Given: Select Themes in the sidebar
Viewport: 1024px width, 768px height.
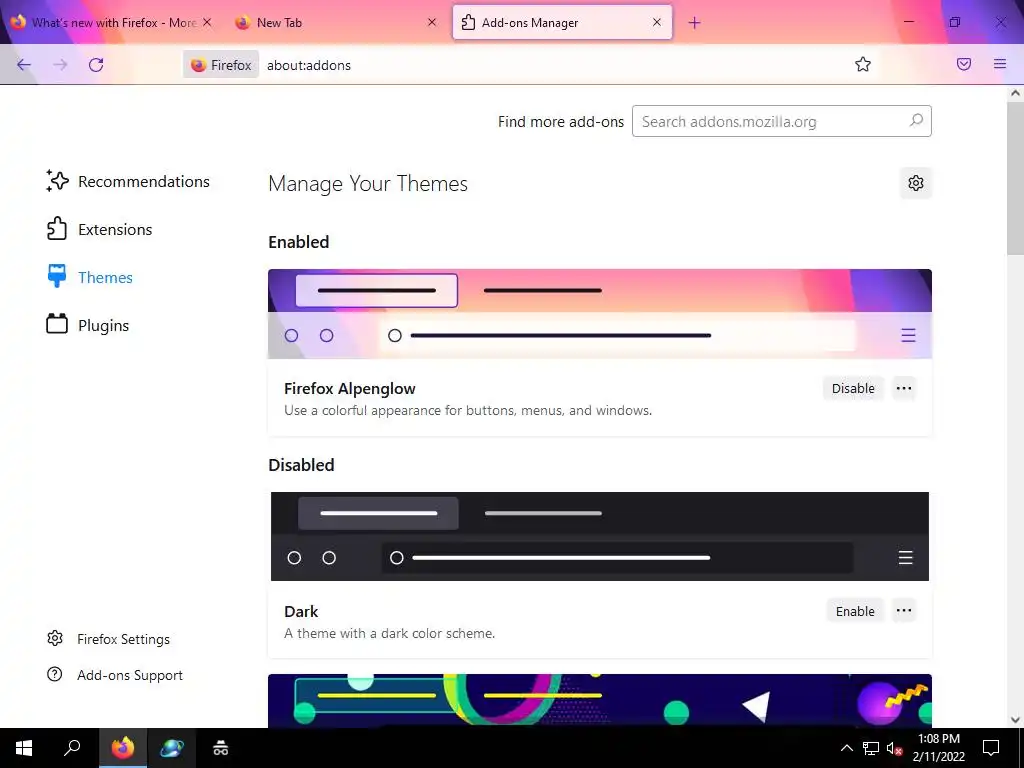Looking at the screenshot, I should (x=89, y=278).
